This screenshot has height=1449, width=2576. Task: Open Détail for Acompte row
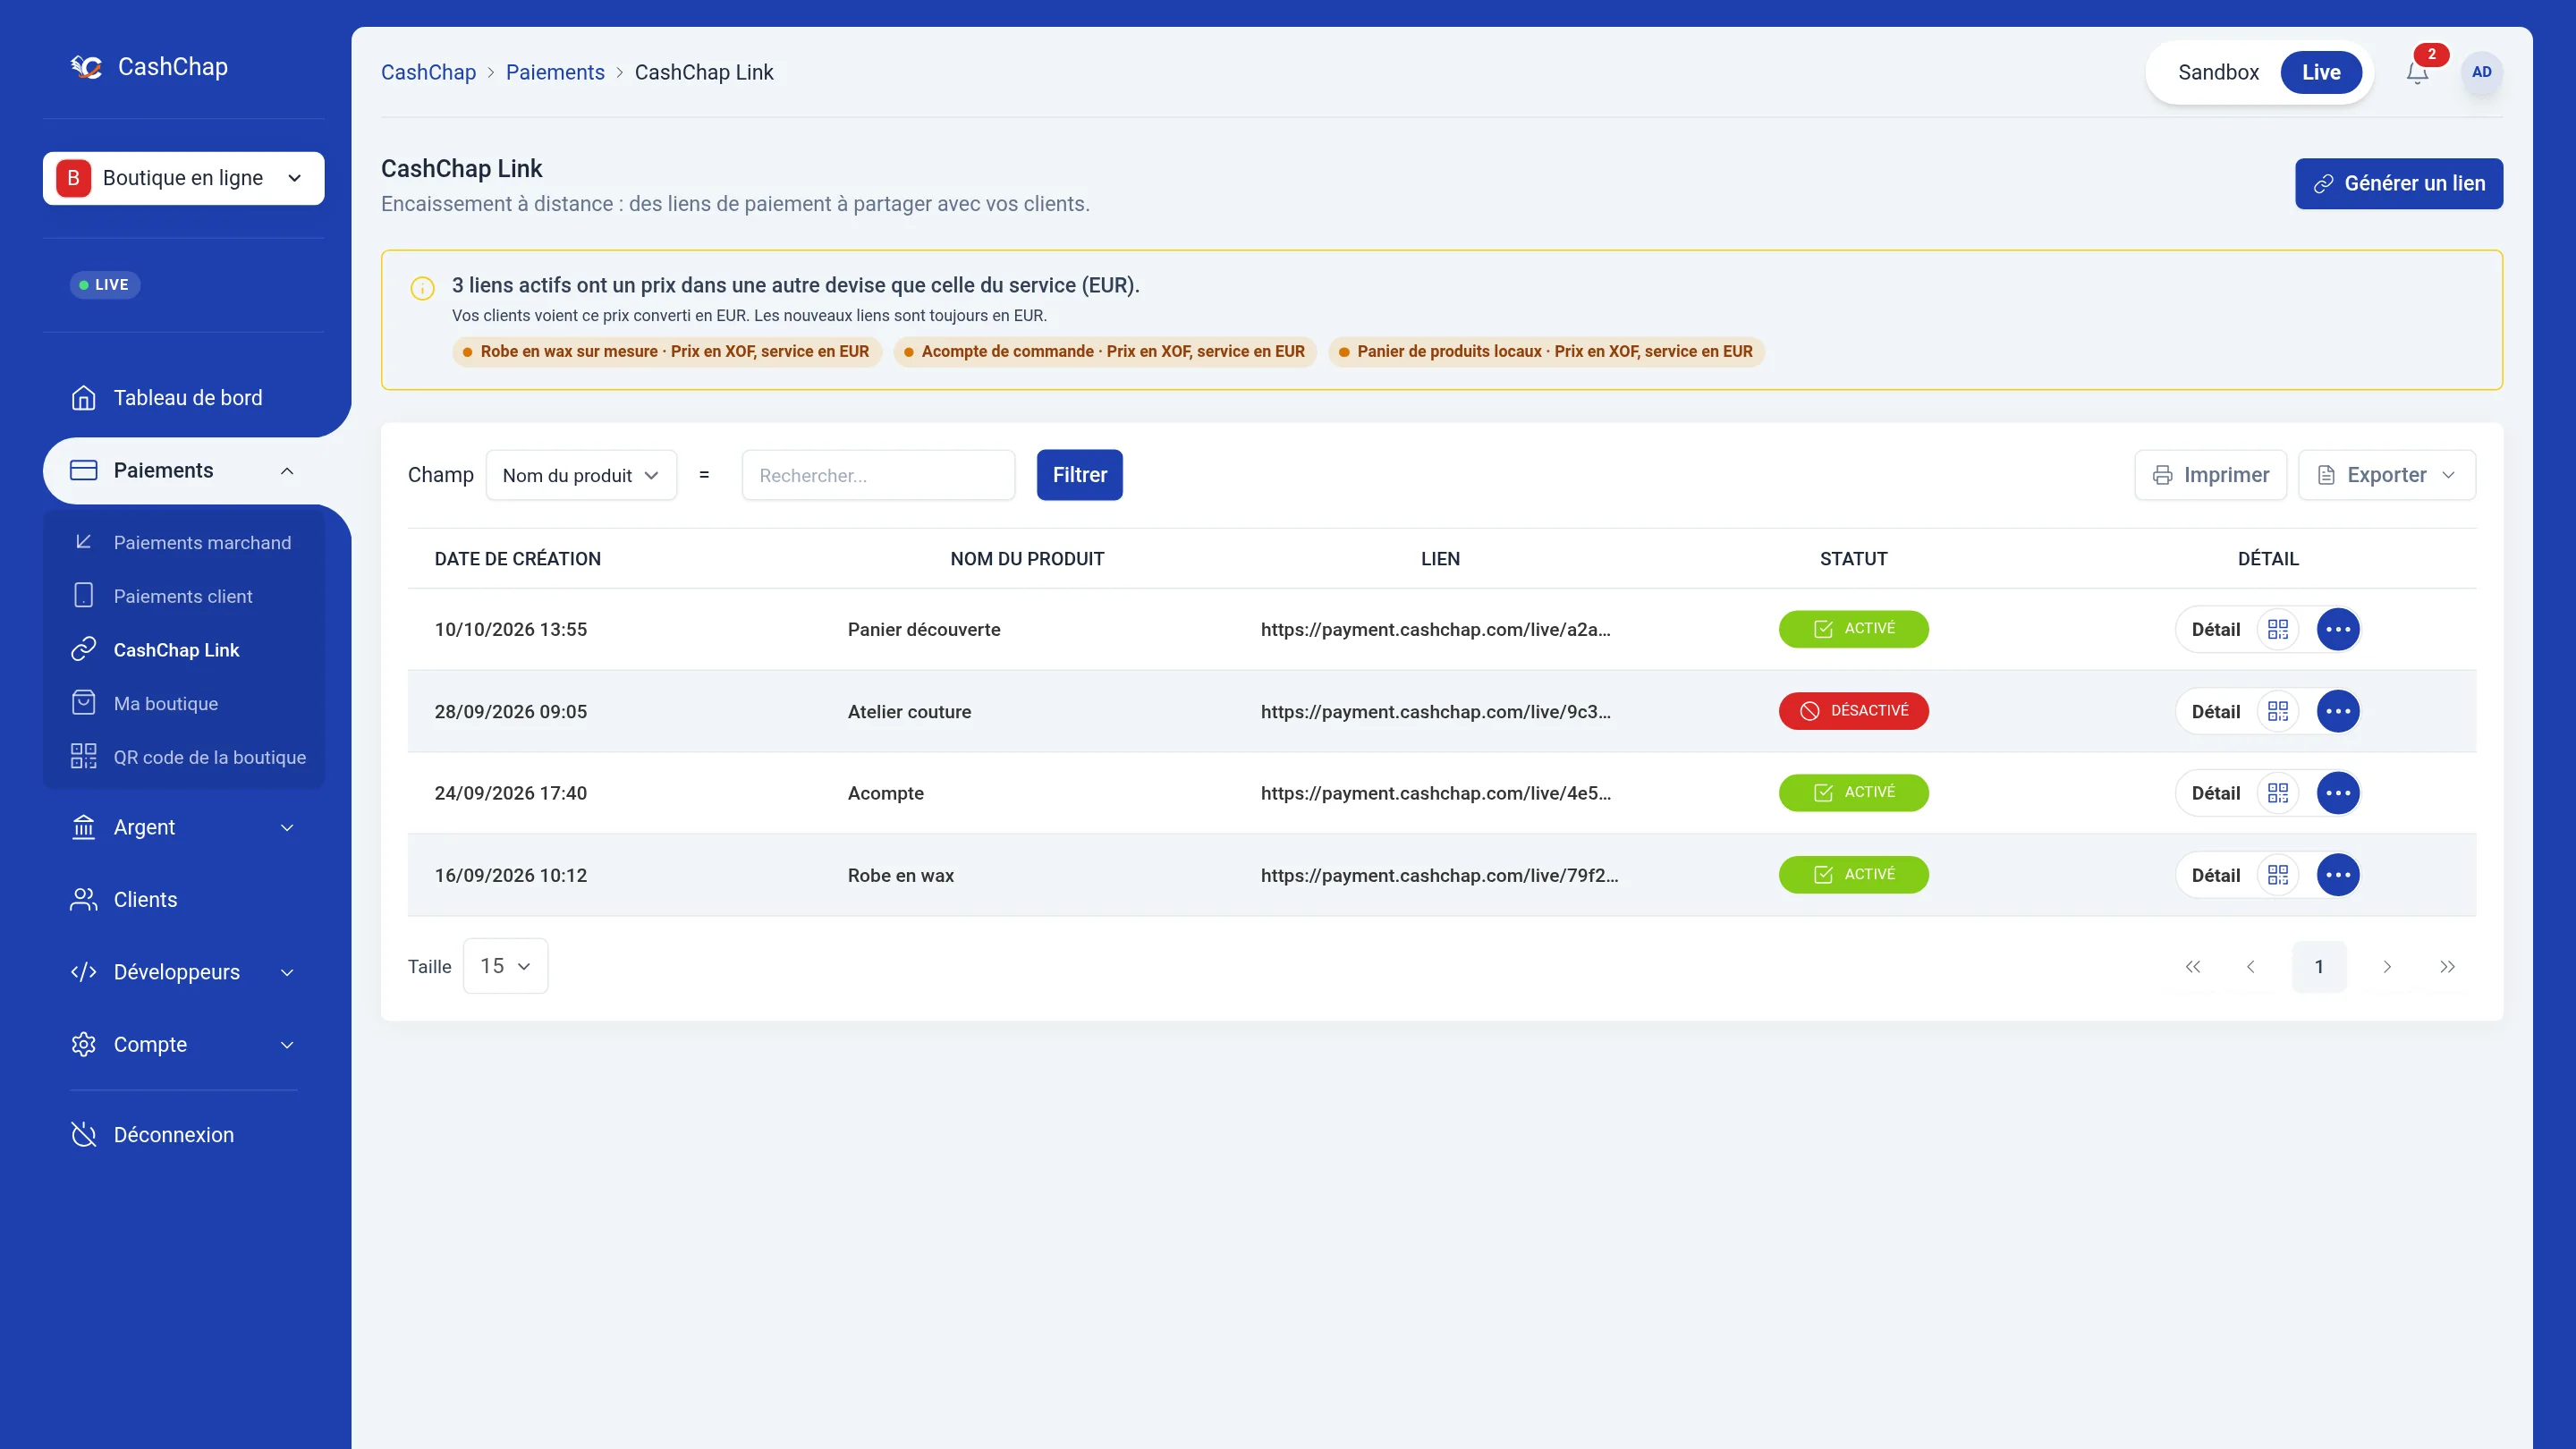pos(2215,793)
